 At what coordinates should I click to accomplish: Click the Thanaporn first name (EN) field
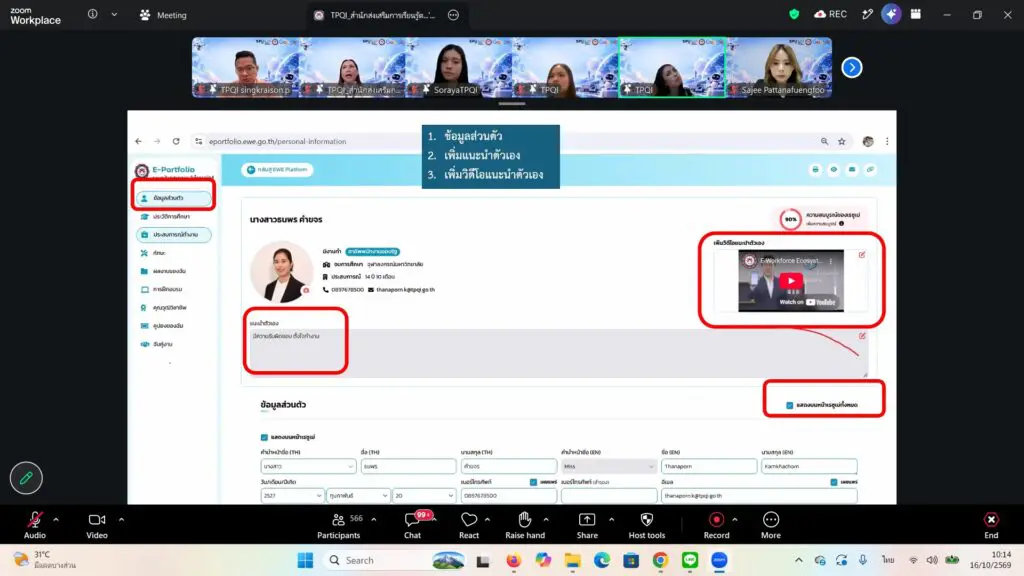709,466
